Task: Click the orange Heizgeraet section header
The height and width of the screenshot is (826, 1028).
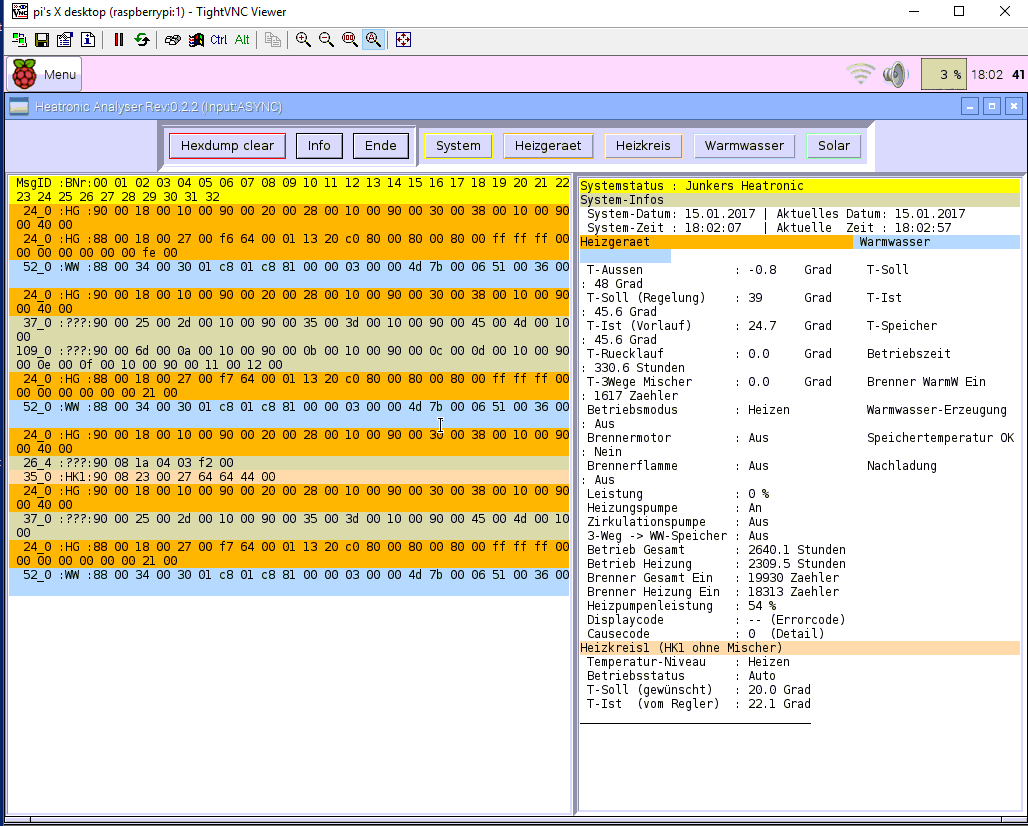Action: (x=716, y=242)
